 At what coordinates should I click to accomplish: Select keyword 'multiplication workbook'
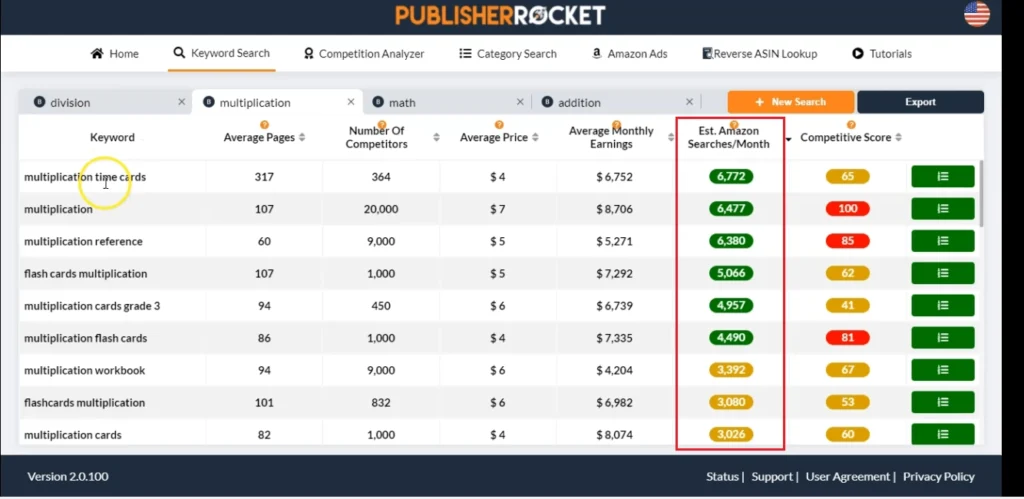pyautogui.click(x=85, y=370)
